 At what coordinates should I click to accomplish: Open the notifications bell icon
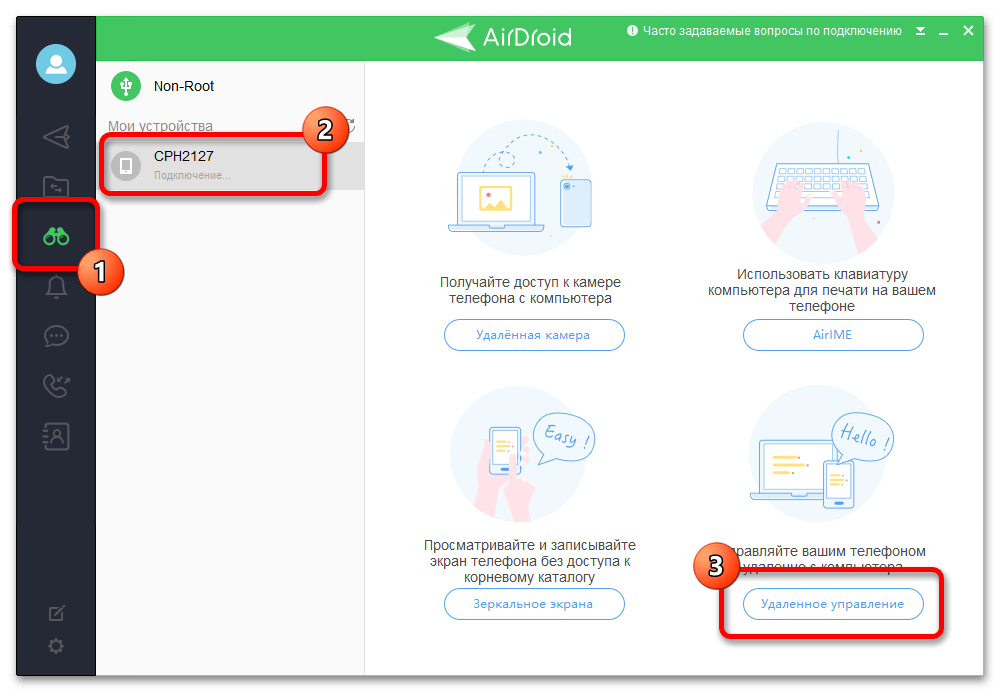56,288
